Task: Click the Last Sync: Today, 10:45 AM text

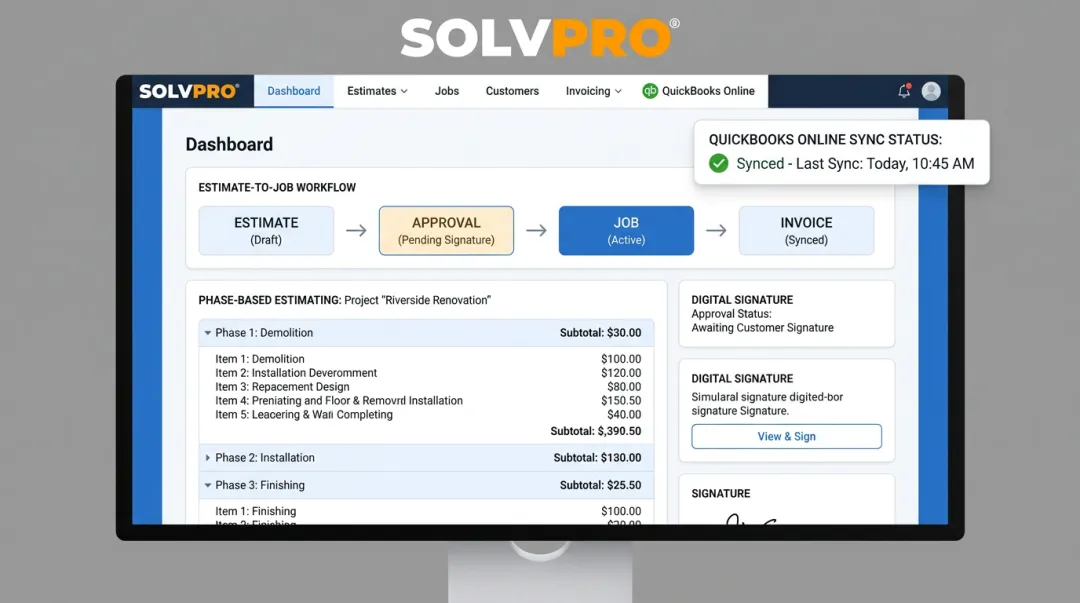Action: [x=885, y=163]
